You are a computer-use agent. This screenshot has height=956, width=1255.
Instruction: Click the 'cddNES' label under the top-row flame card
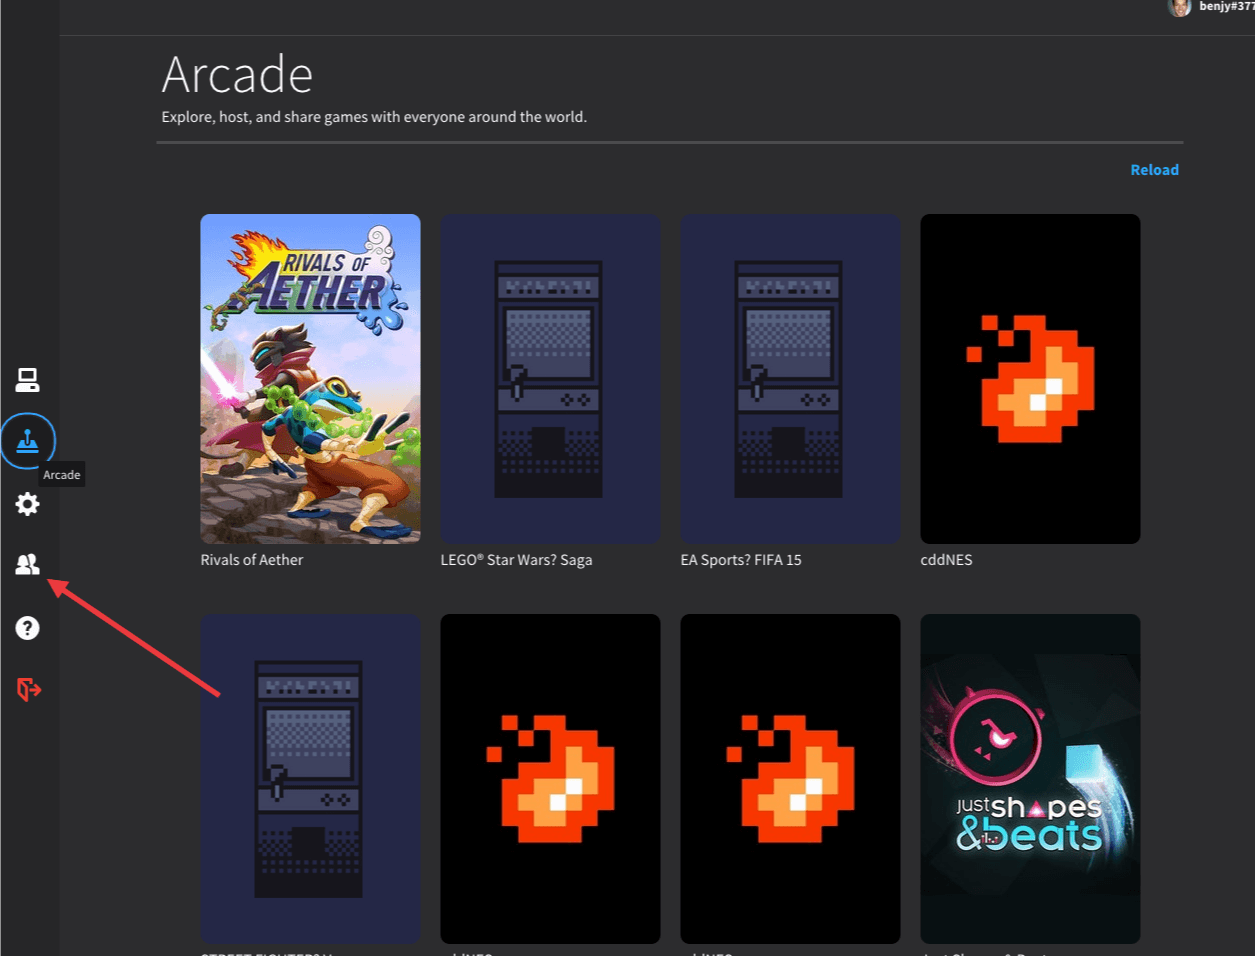[946, 560]
